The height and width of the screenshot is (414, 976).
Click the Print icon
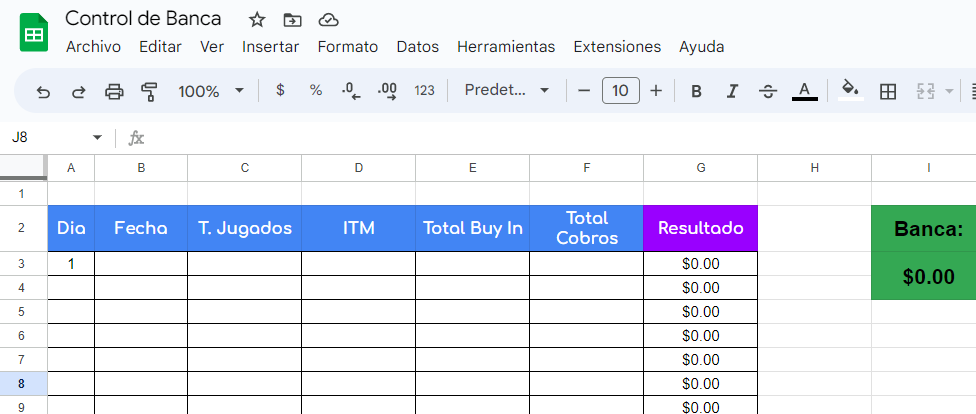[114, 92]
